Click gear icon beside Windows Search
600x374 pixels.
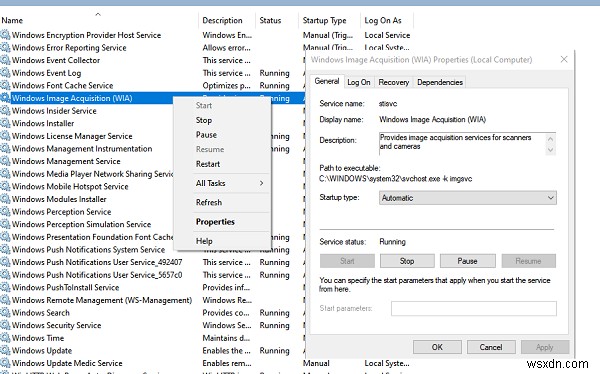point(5,313)
